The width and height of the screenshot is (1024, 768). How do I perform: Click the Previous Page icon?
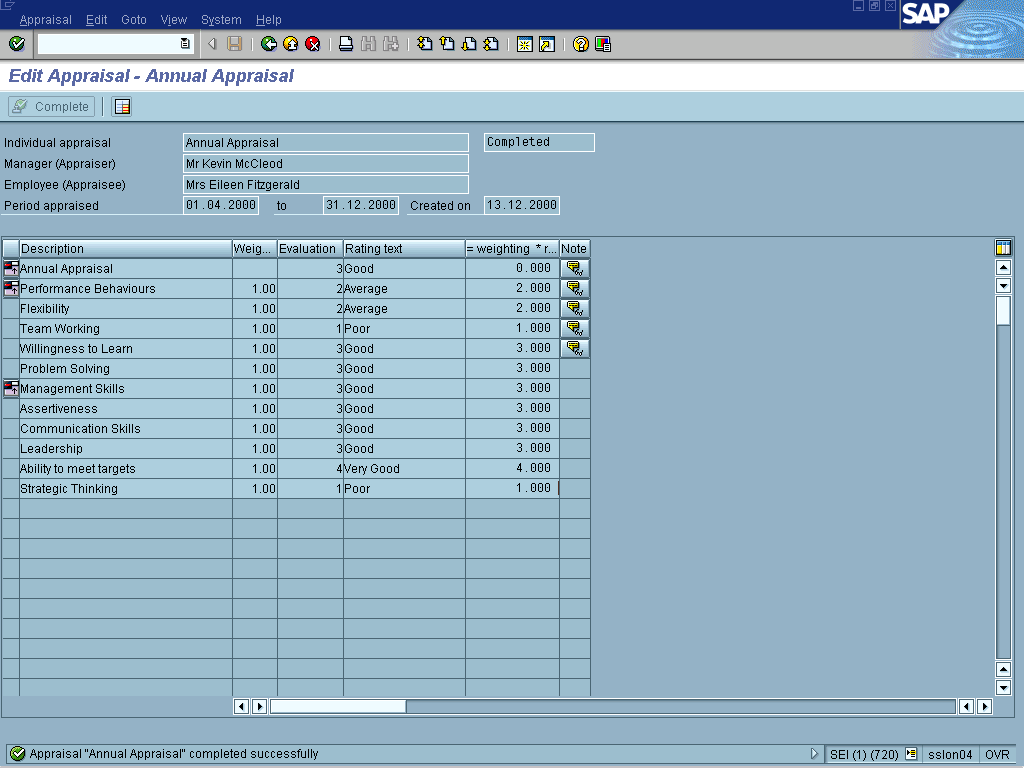[x=447, y=44]
